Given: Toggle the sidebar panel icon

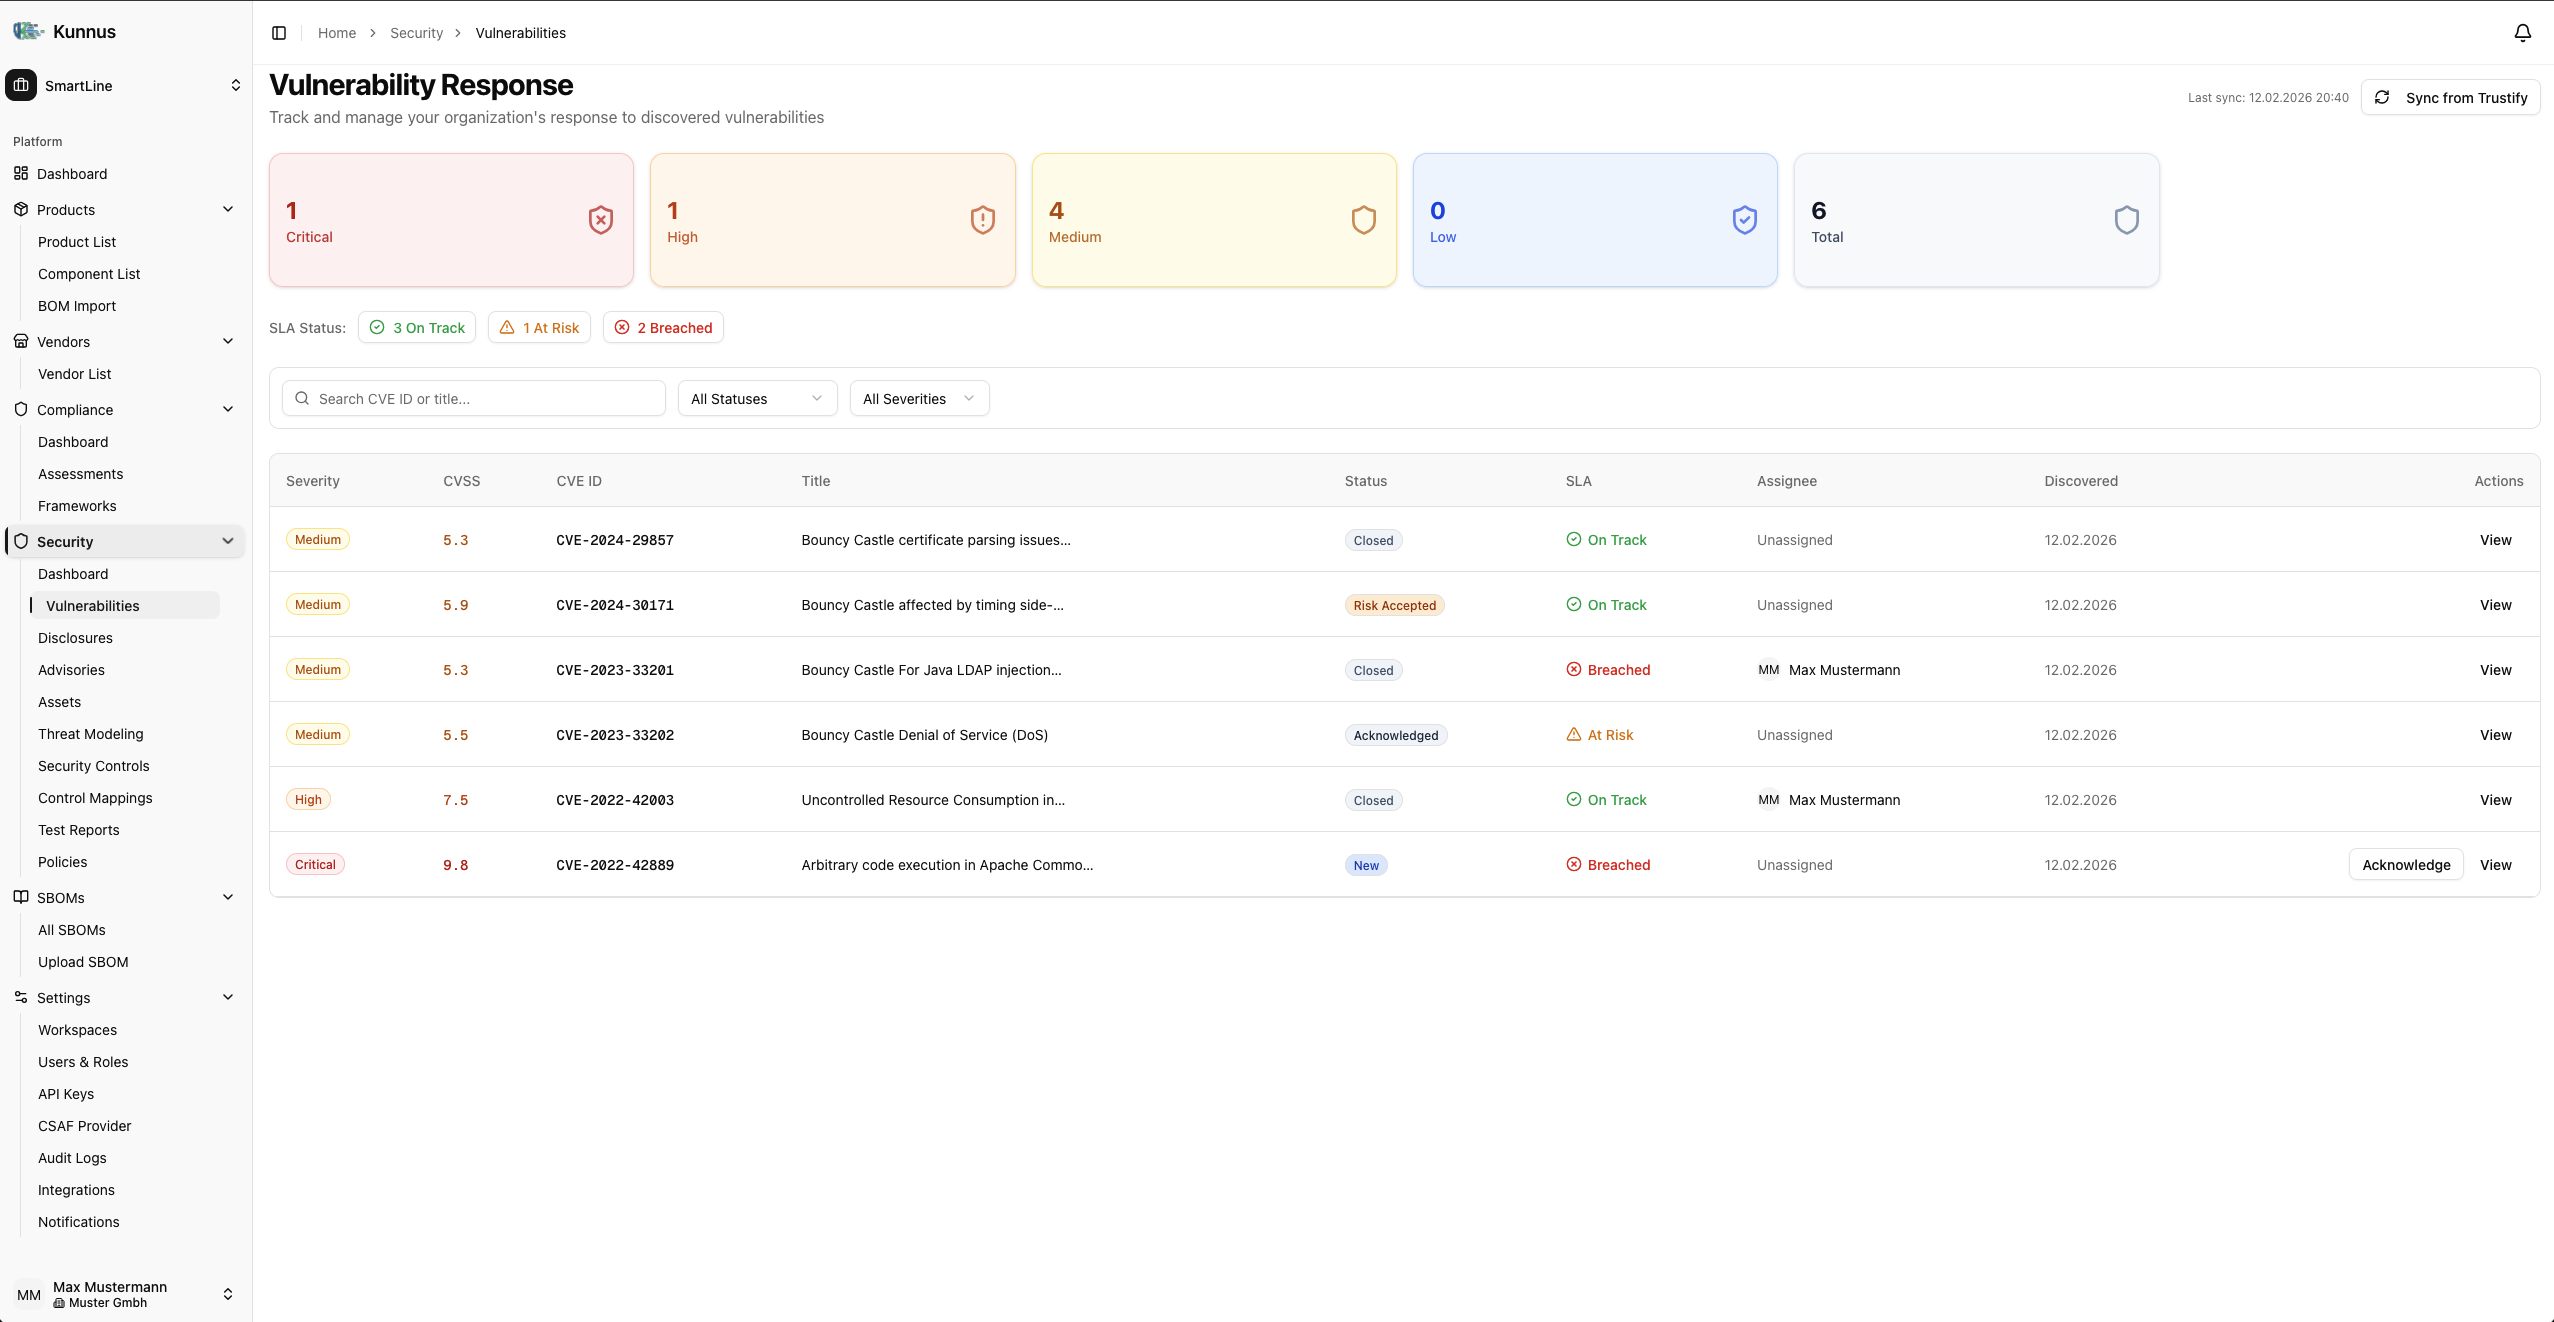Looking at the screenshot, I should point(279,33).
